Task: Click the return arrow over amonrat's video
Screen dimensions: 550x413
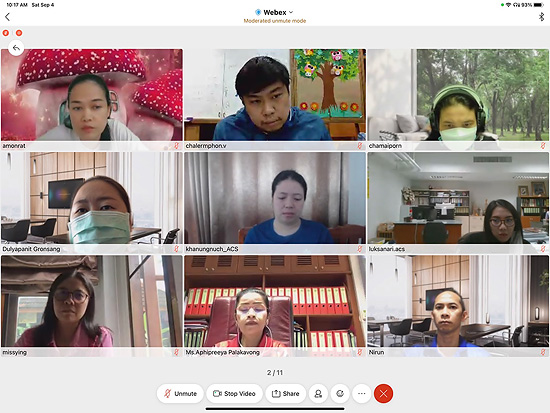Action: [x=16, y=48]
